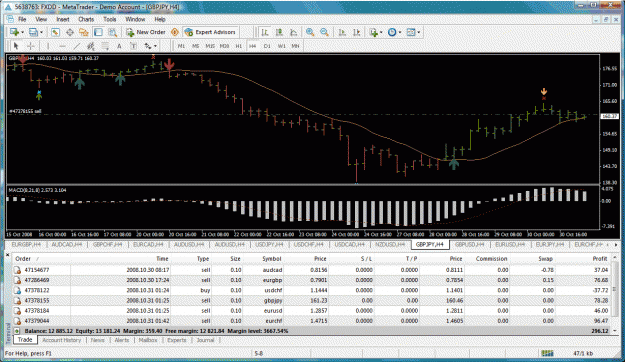Image resolution: width=625 pixels, height=362 pixels.
Task: Toggle the M30 timeframe
Action: click(224, 46)
